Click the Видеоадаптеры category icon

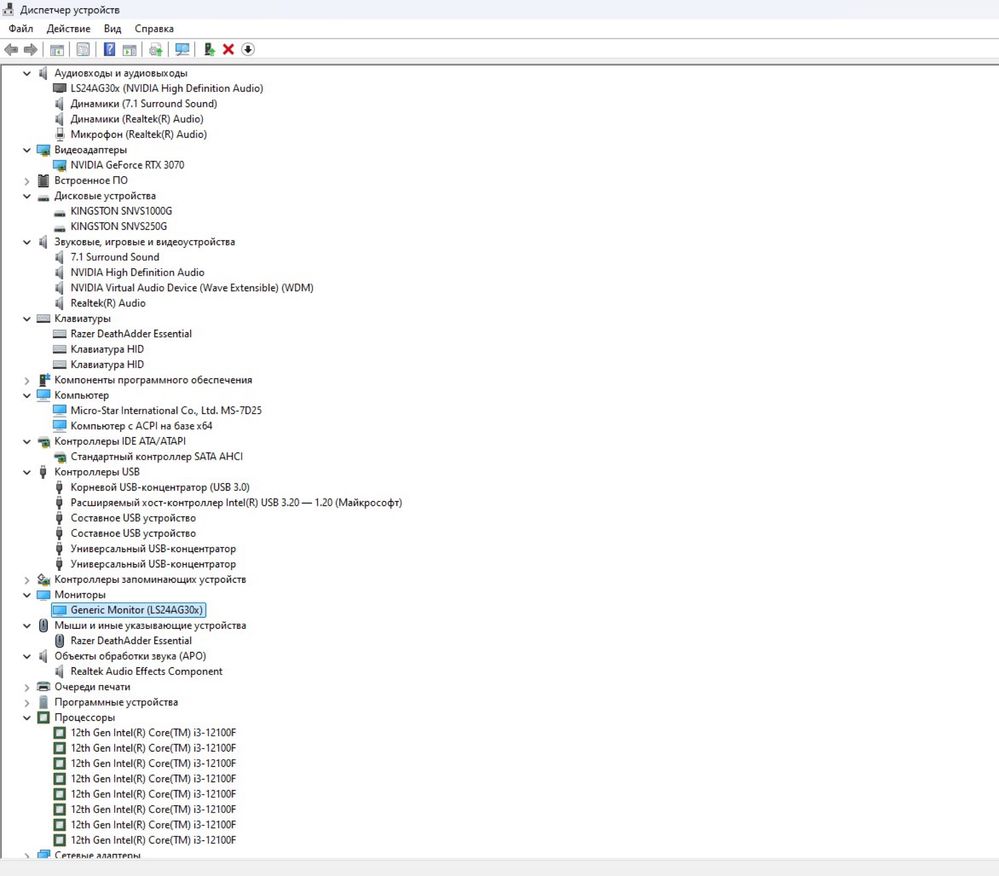coord(43,150)
